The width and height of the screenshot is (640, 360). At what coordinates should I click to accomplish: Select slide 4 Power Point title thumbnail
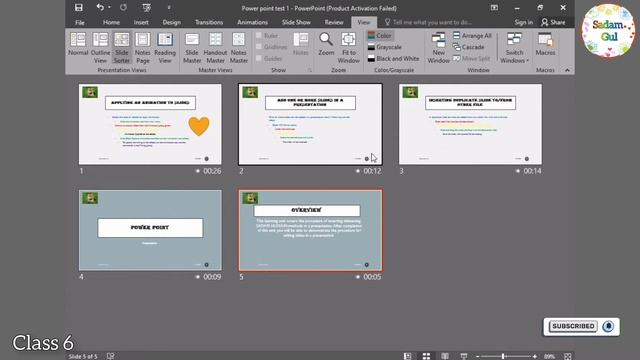[x=150, y=230]
